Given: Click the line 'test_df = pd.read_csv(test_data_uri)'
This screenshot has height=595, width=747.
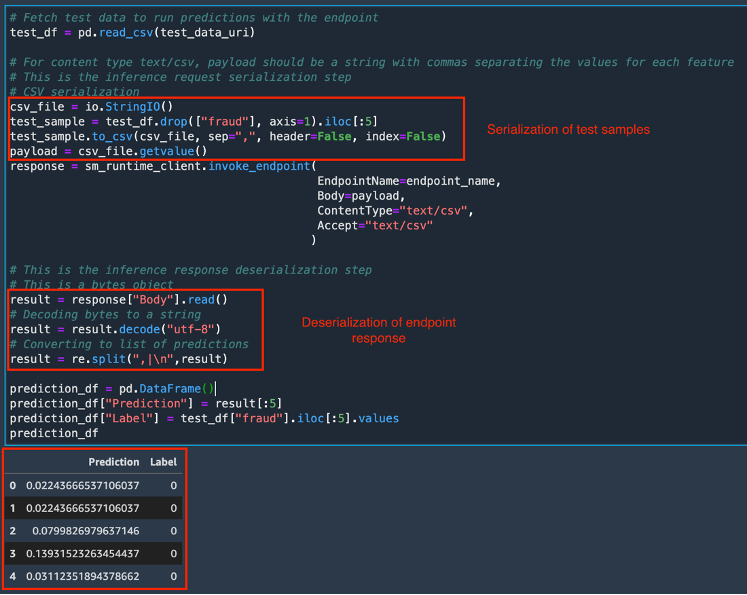Looking at the screenshot, I should coord(132,32).
